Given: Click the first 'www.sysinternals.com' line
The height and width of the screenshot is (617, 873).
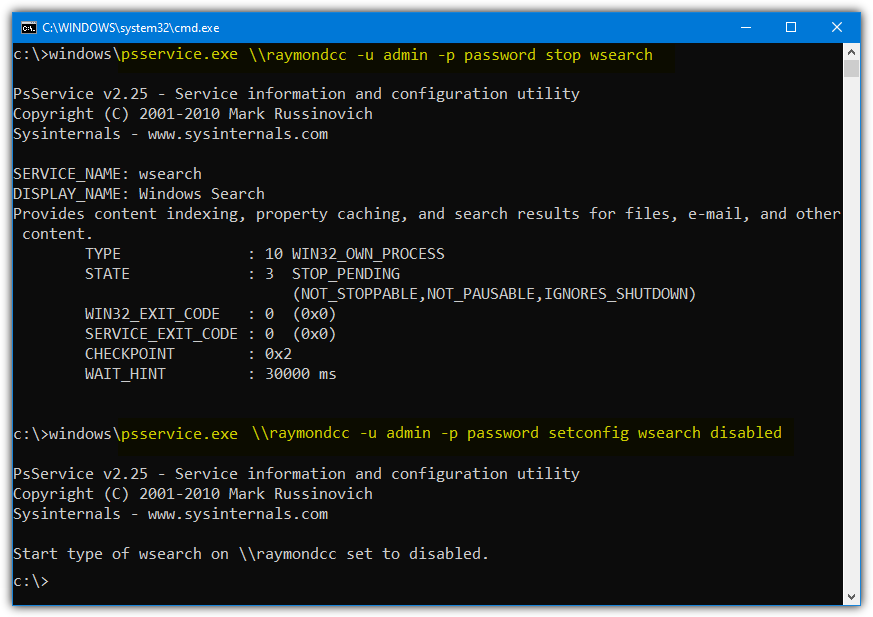Looking at the screenshot, I should (x=171, y=134).
